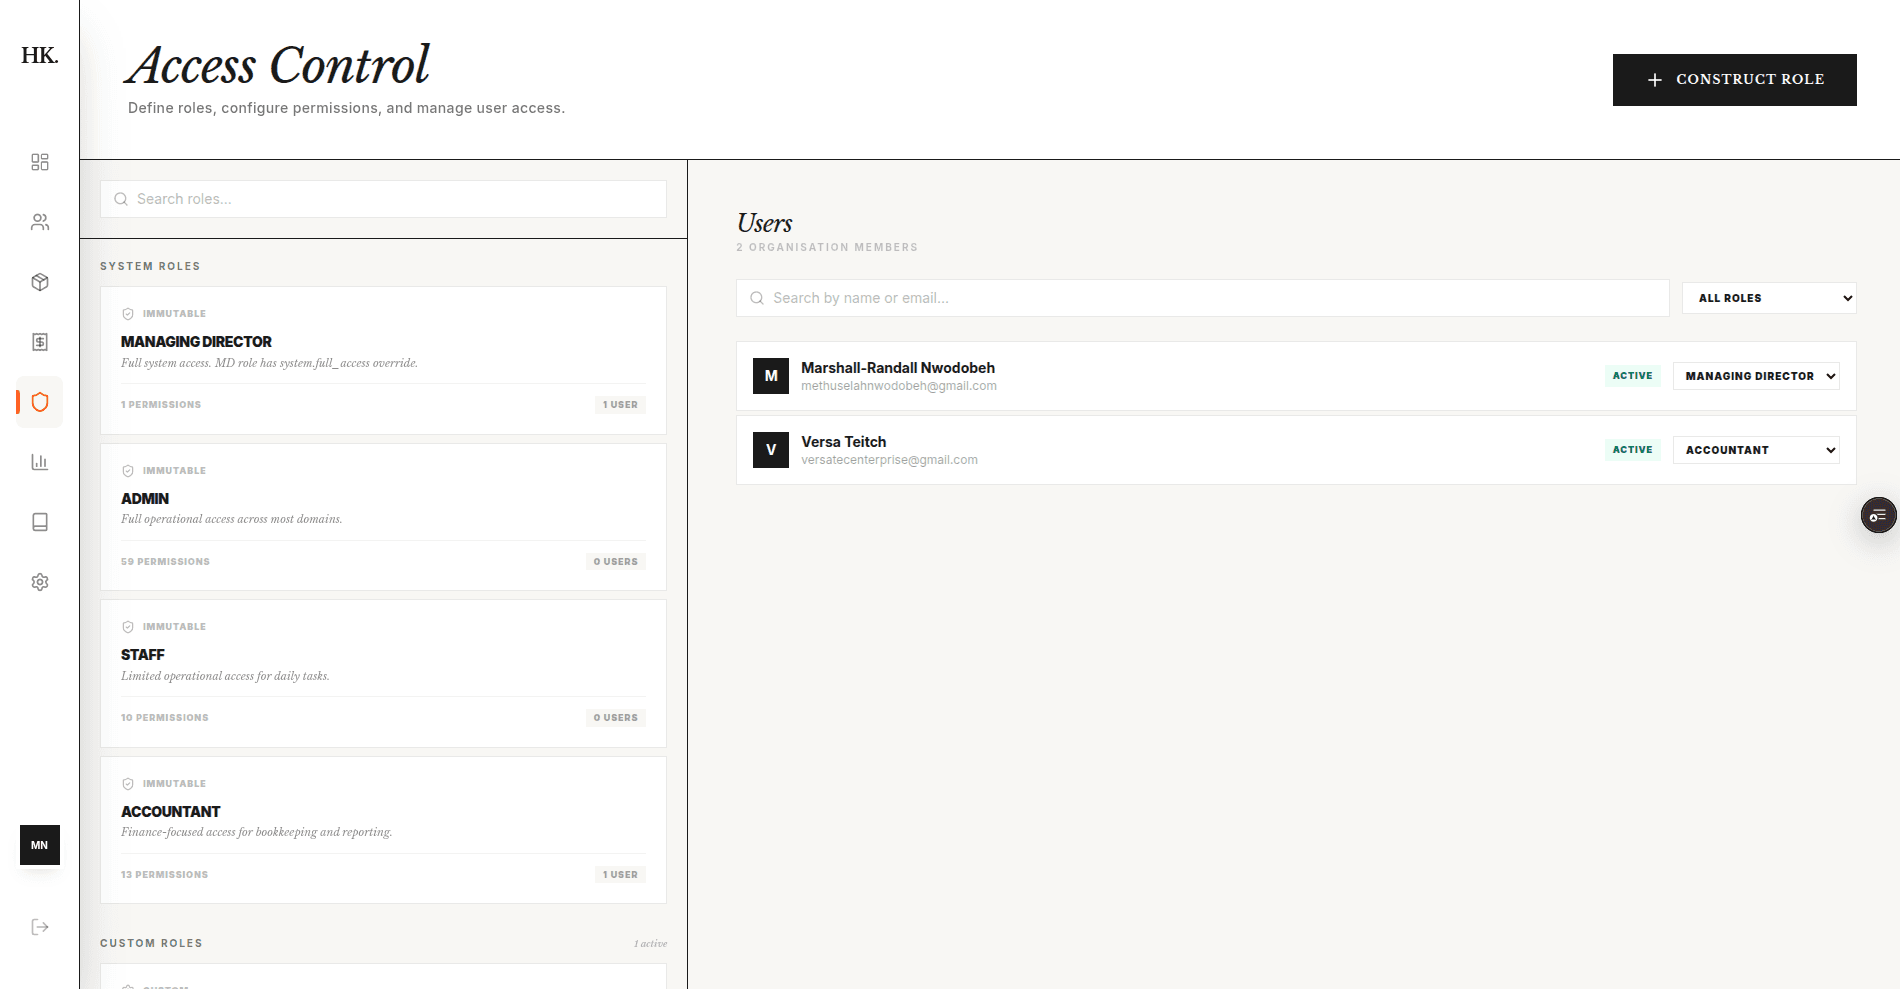Click the Construct Role button
1900x989 pixels.
pyautogui.click(x=1734, y=80)
